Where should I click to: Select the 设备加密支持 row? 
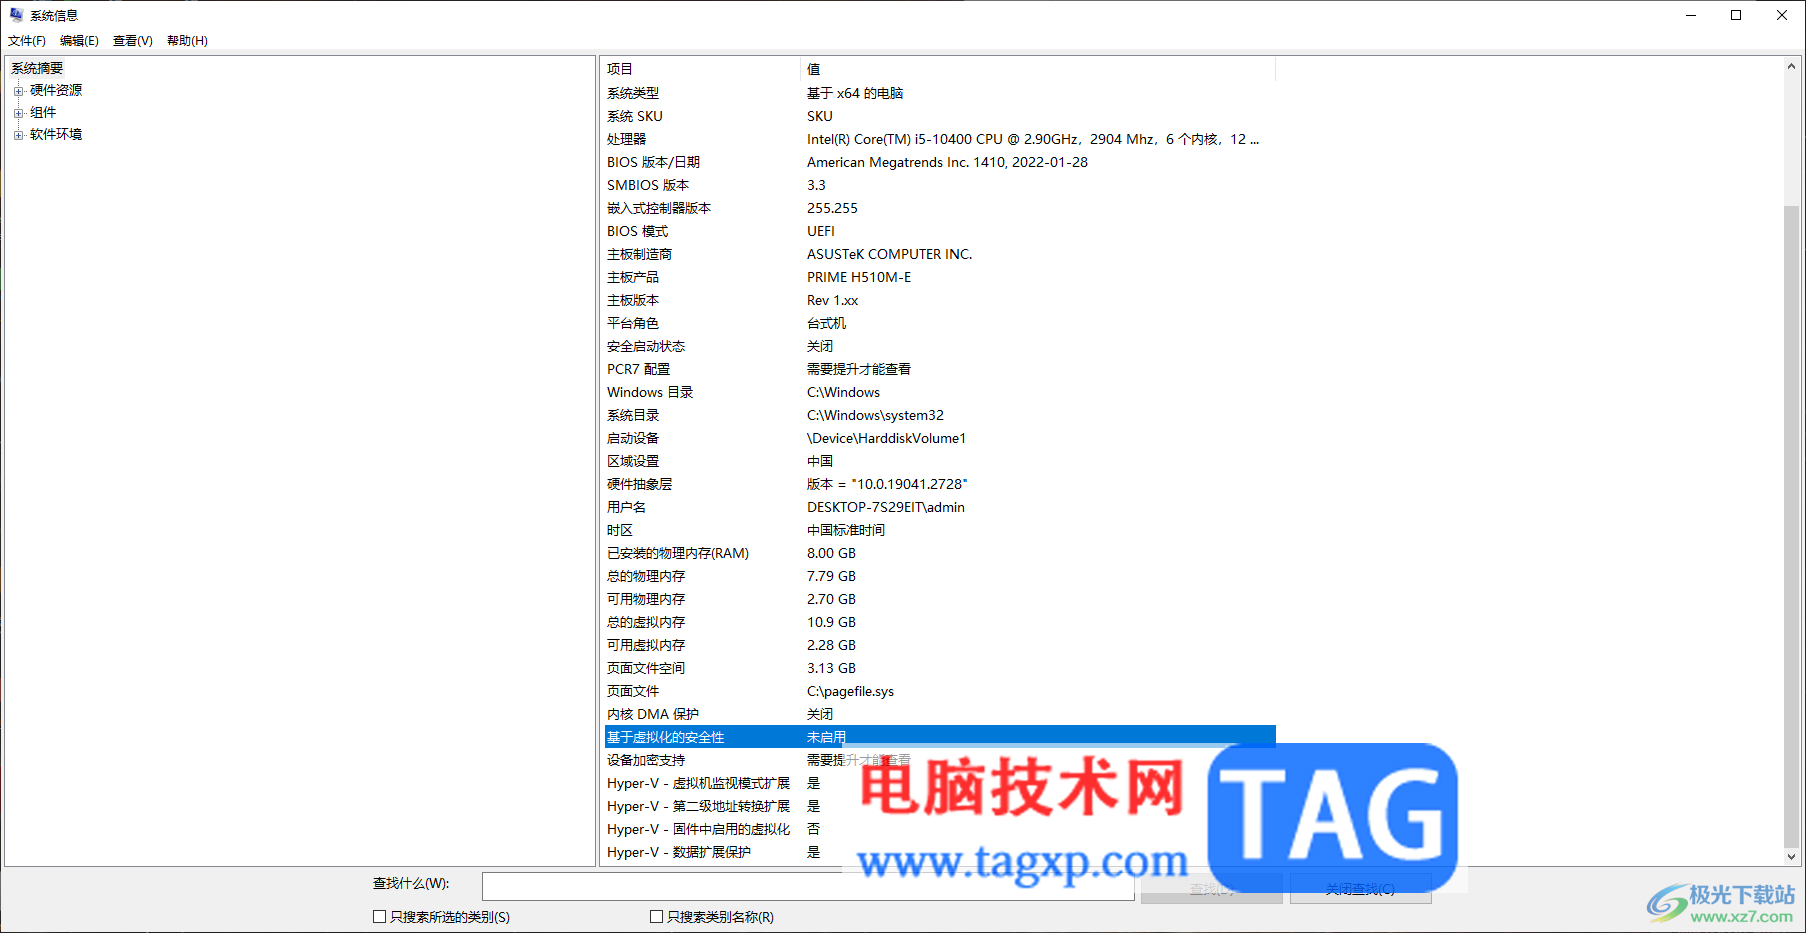(x=940, y=760)
